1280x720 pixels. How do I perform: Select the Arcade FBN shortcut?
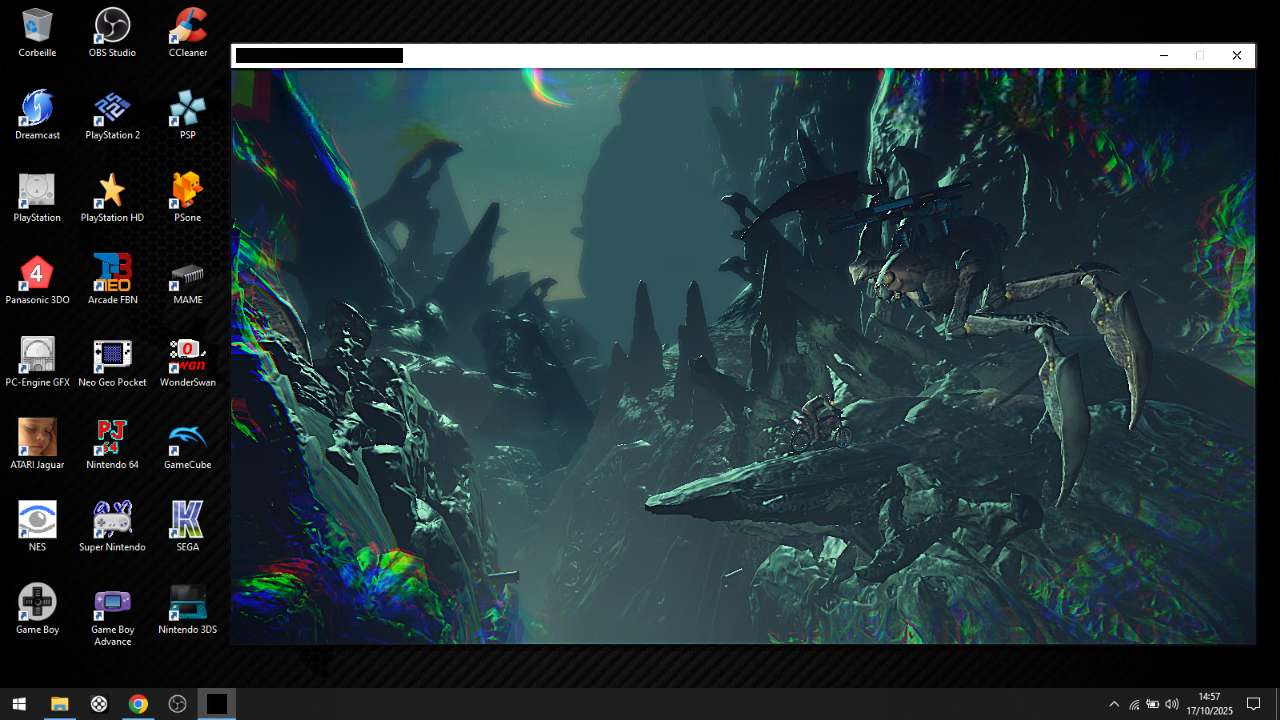(x=112, y=274)
